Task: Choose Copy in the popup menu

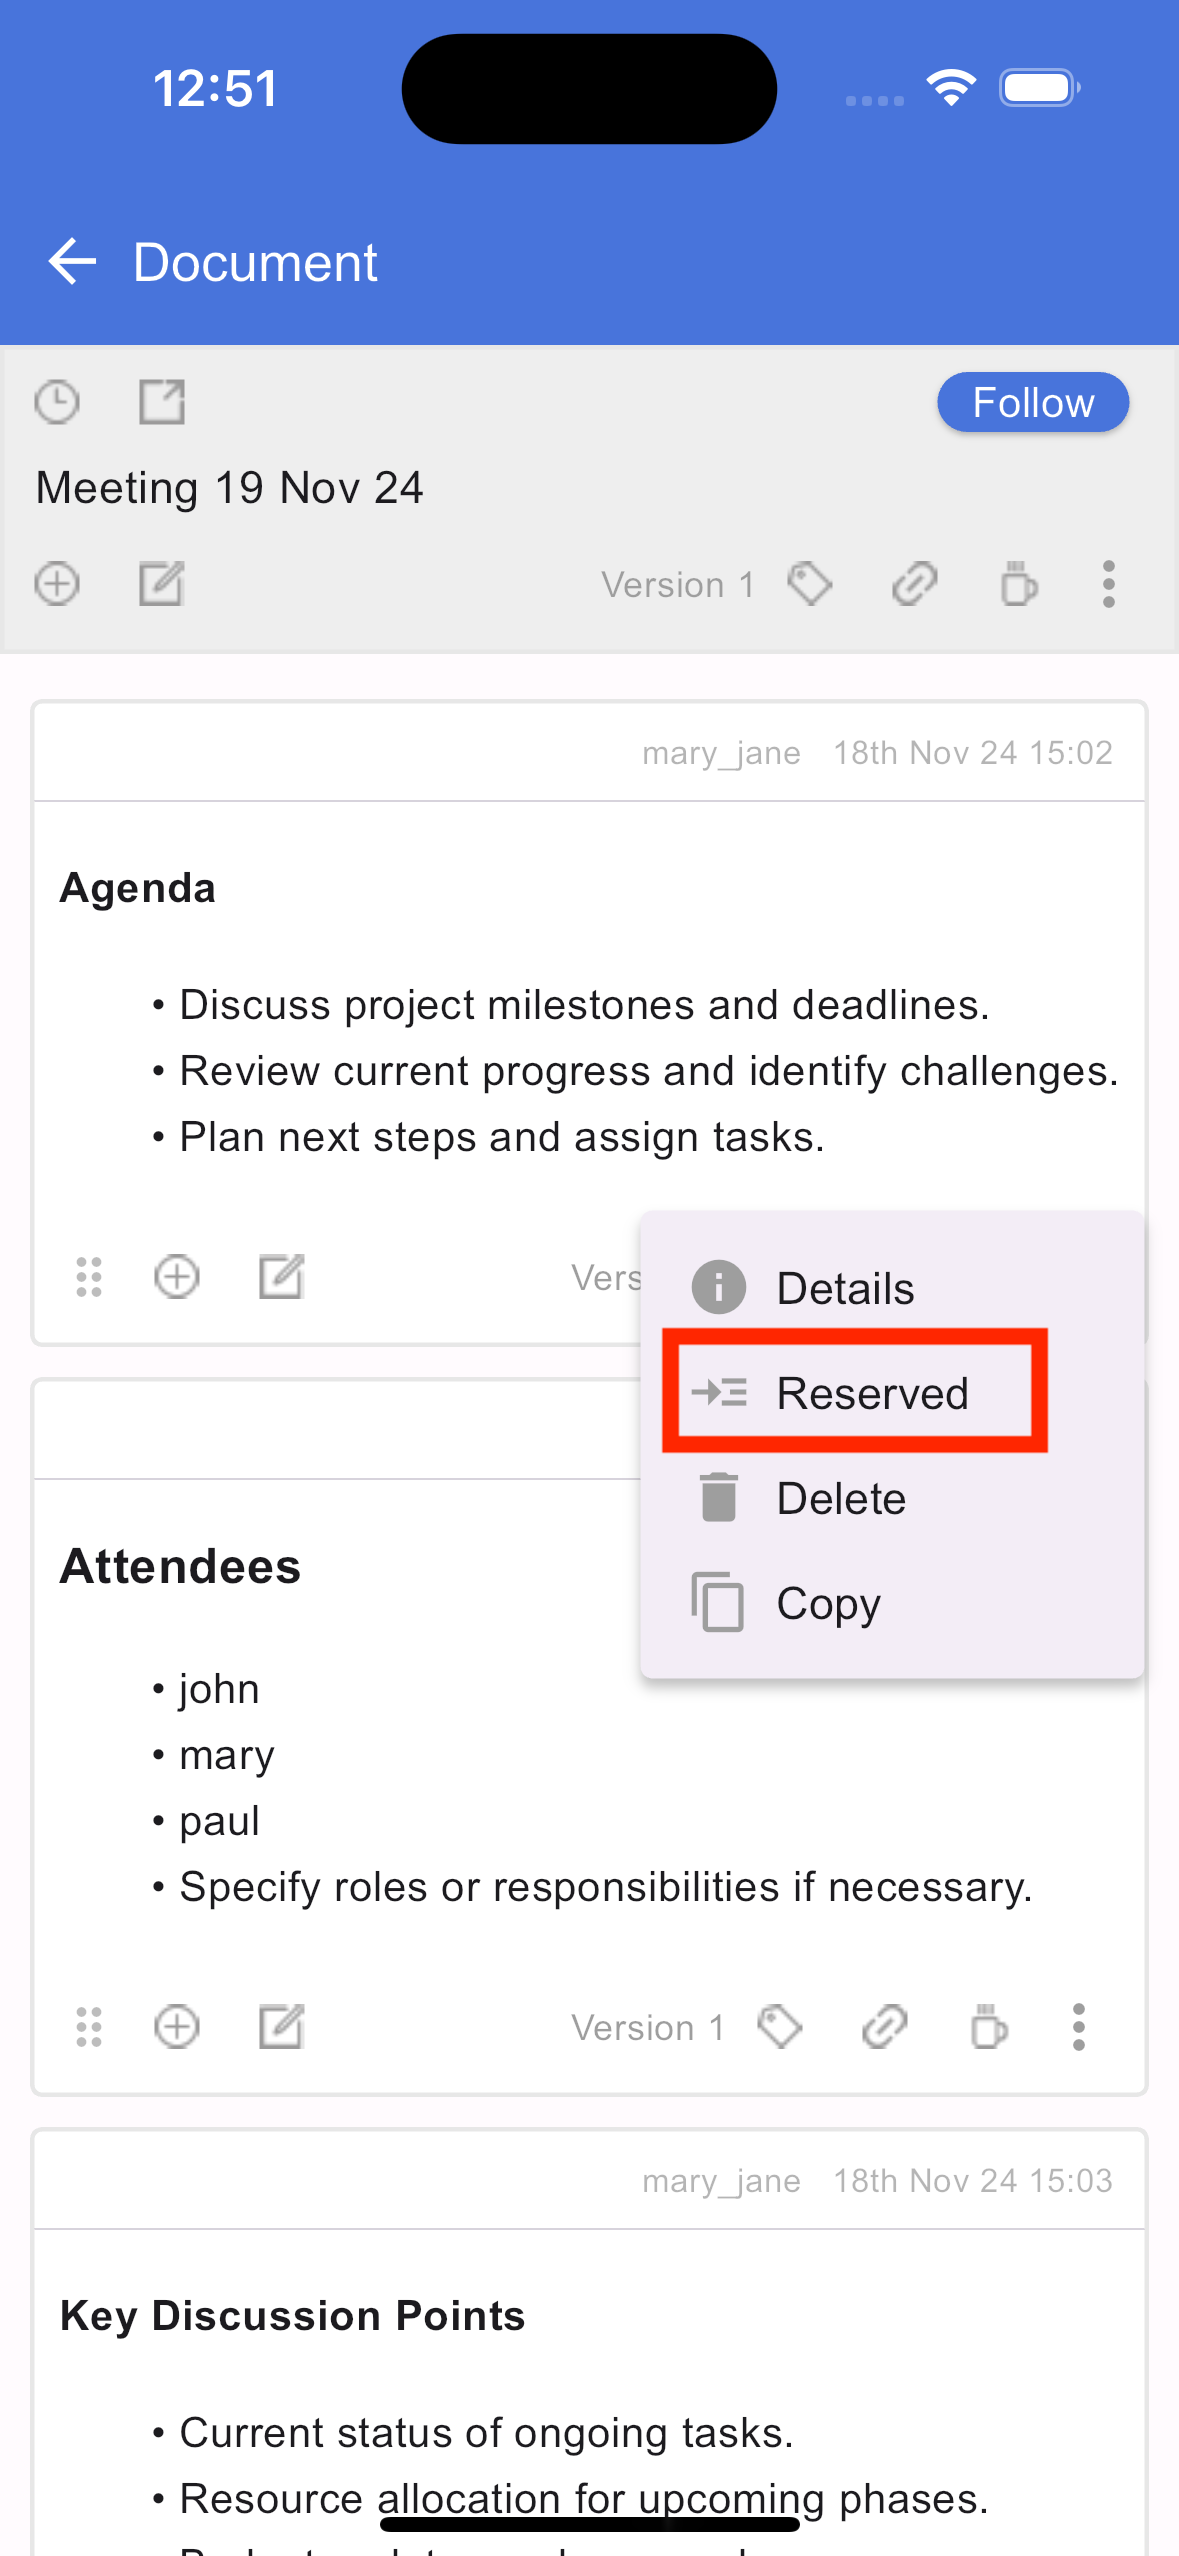Action: tap(891, 1603)
